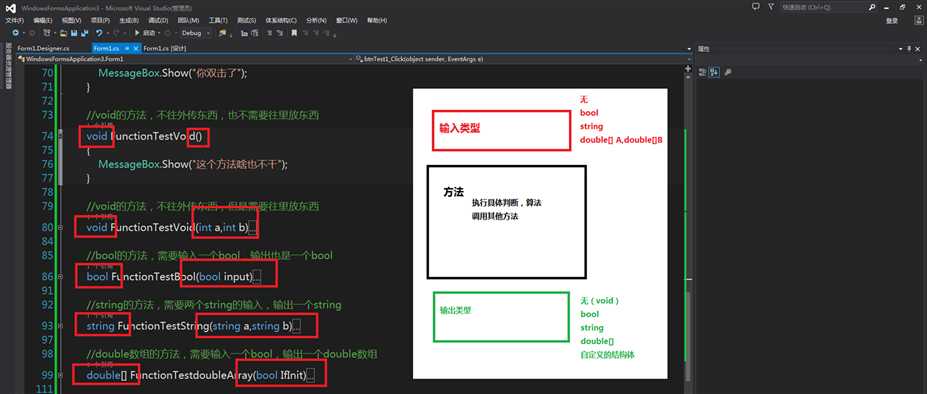The image size is (927, 394).
Task: Click the Find in Files toolbar icon
Action: [223, 33]
